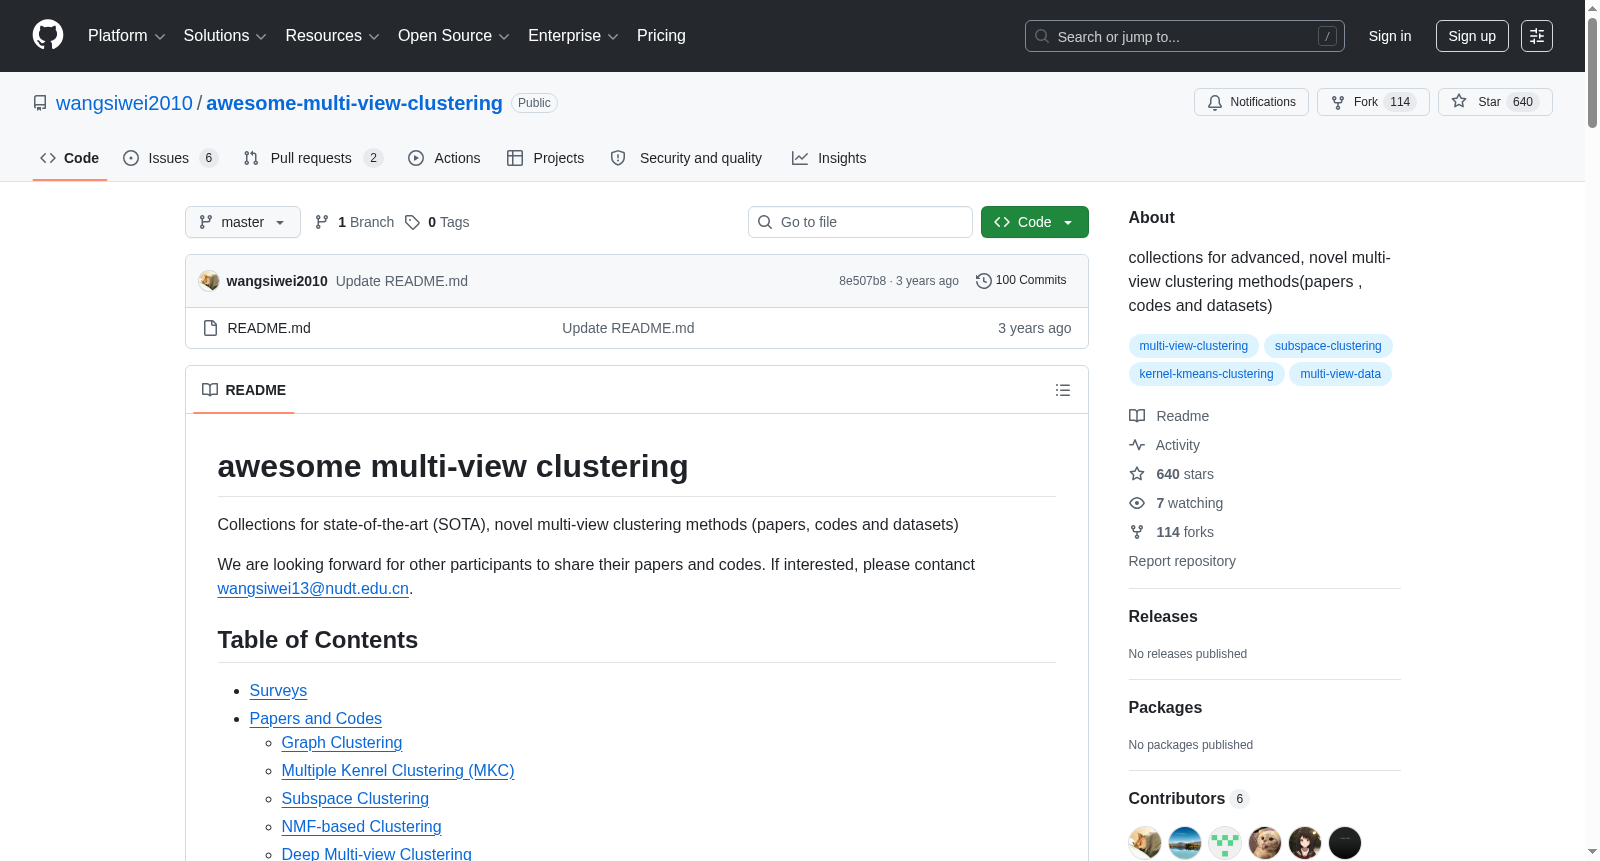Open the sixth dark contributor avatar
The height and width of the screenshot is (861, 1600).
point(1345,843)
